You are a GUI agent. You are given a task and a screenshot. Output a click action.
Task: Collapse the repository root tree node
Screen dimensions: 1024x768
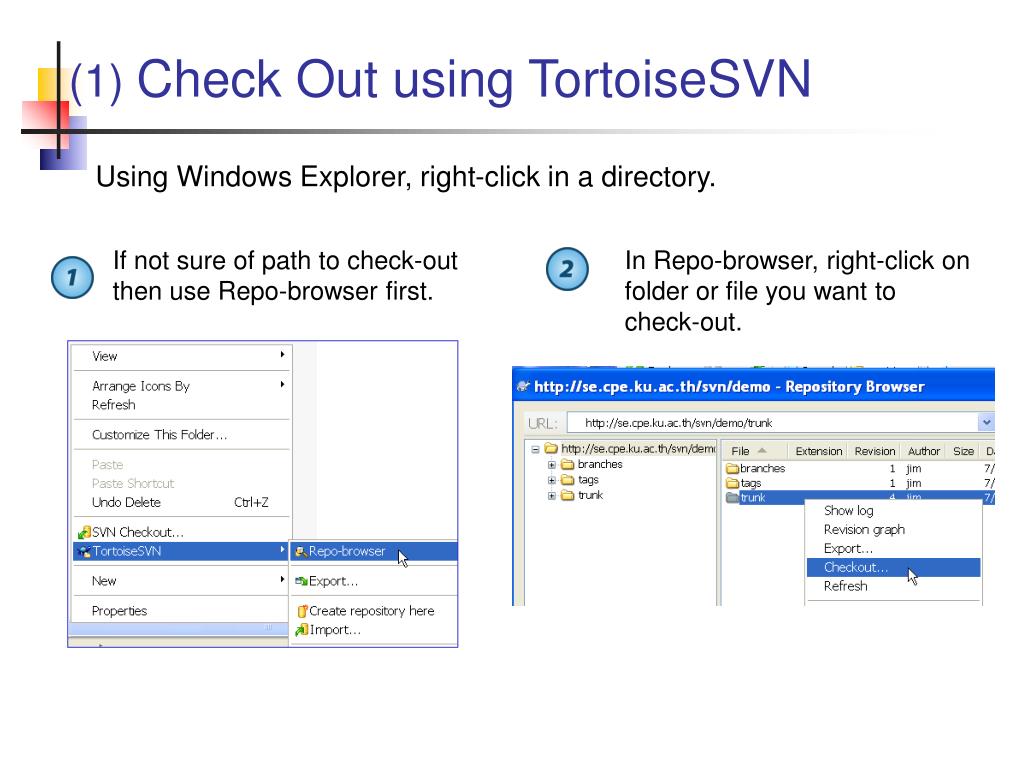[x=536, y=449]
